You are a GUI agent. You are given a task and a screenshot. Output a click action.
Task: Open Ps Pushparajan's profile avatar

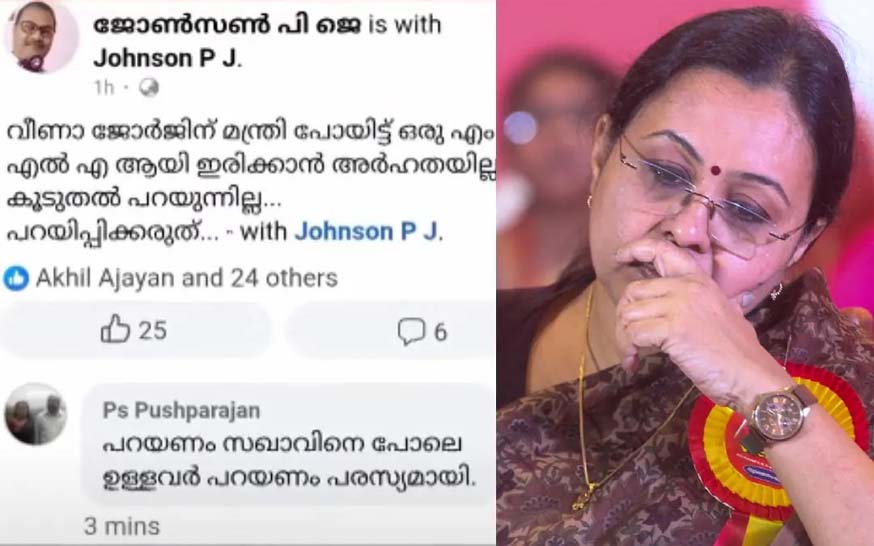pyautogui.click(x=36, y=414)
